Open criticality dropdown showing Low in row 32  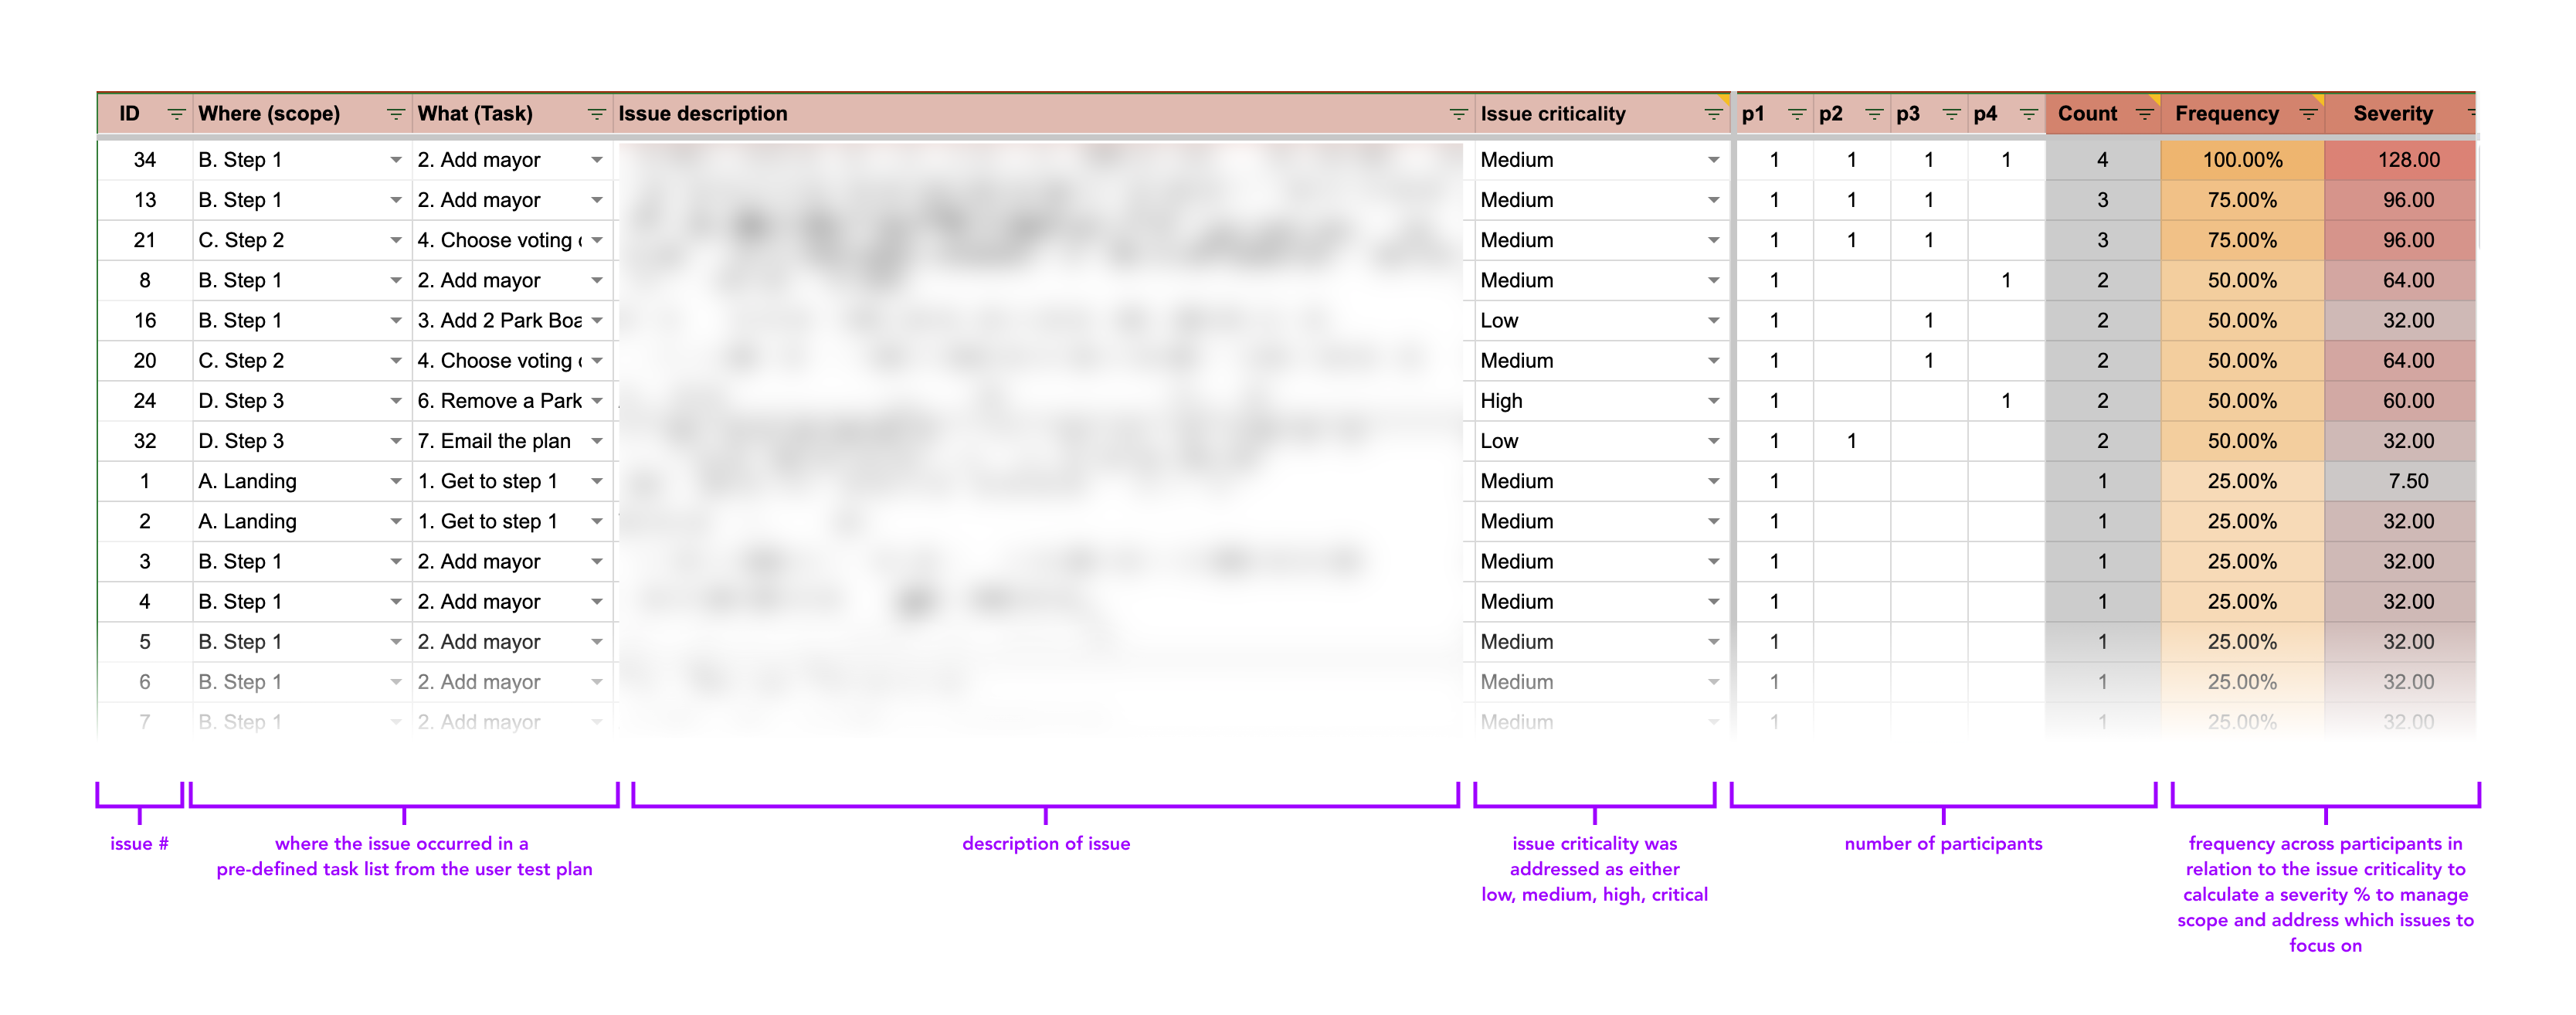point(1714,441)
